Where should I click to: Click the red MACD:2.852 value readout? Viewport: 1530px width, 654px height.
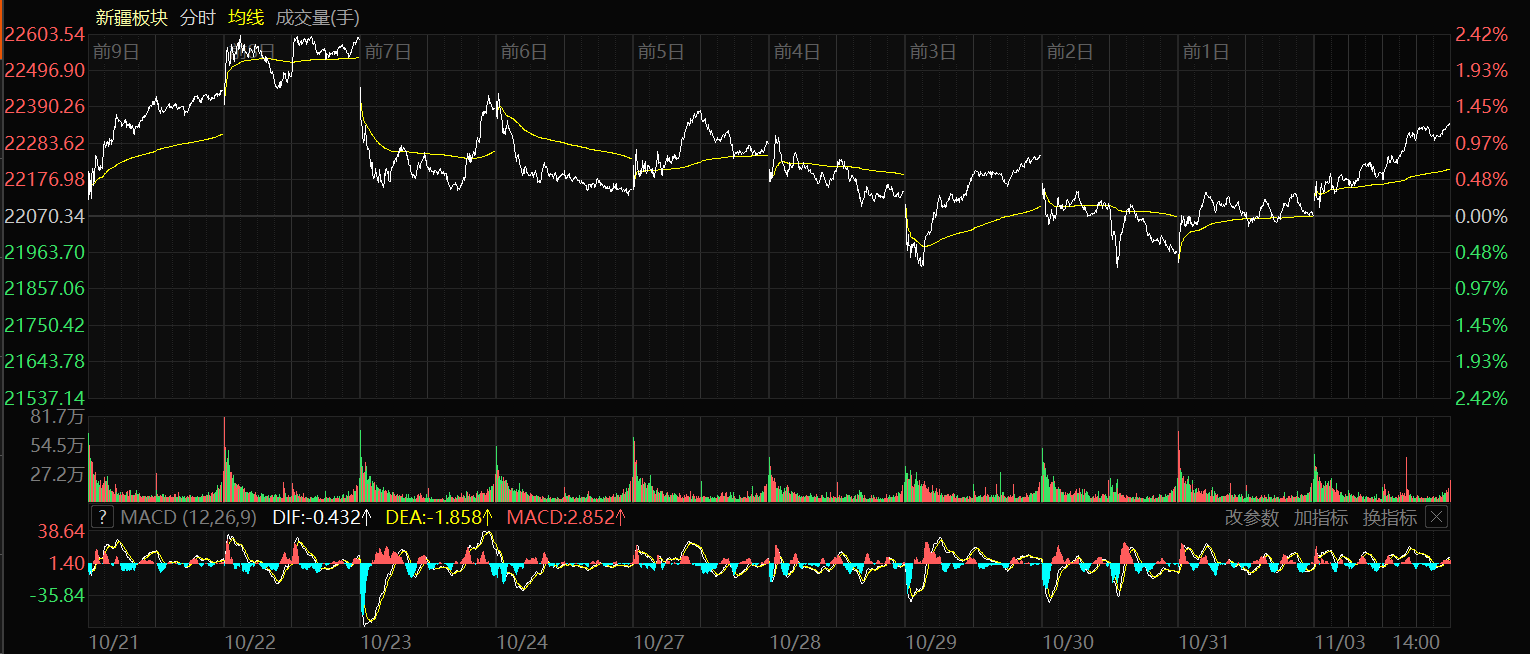point(566,517)
